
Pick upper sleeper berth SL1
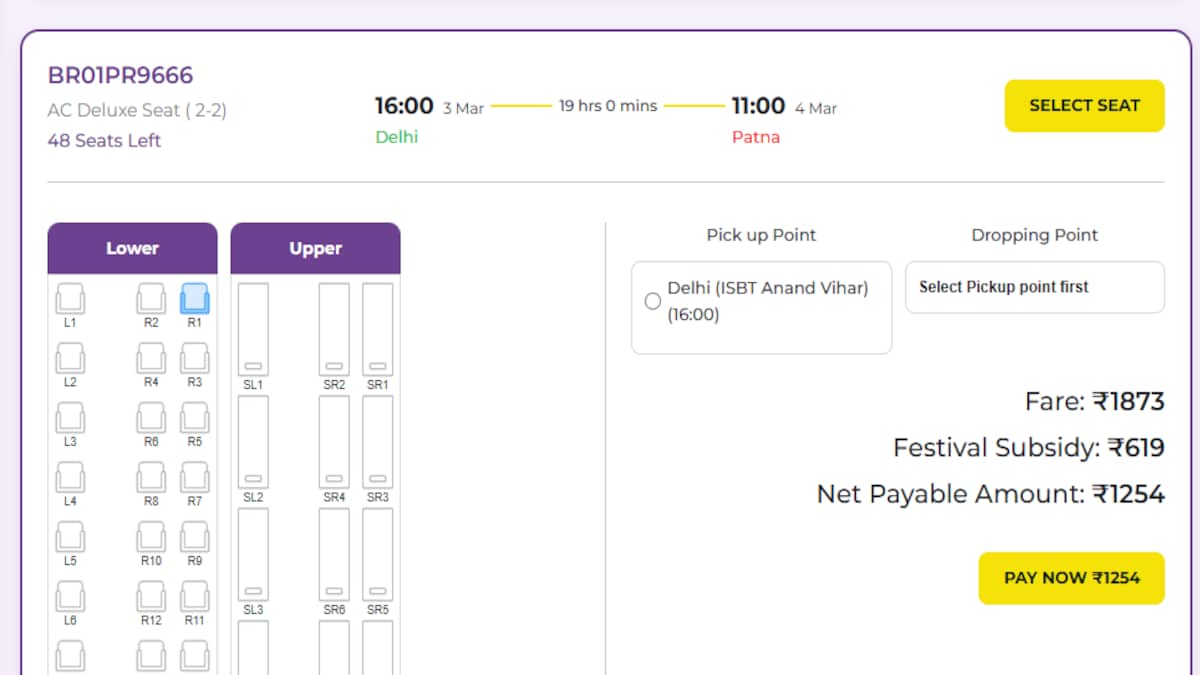point(253,330)
